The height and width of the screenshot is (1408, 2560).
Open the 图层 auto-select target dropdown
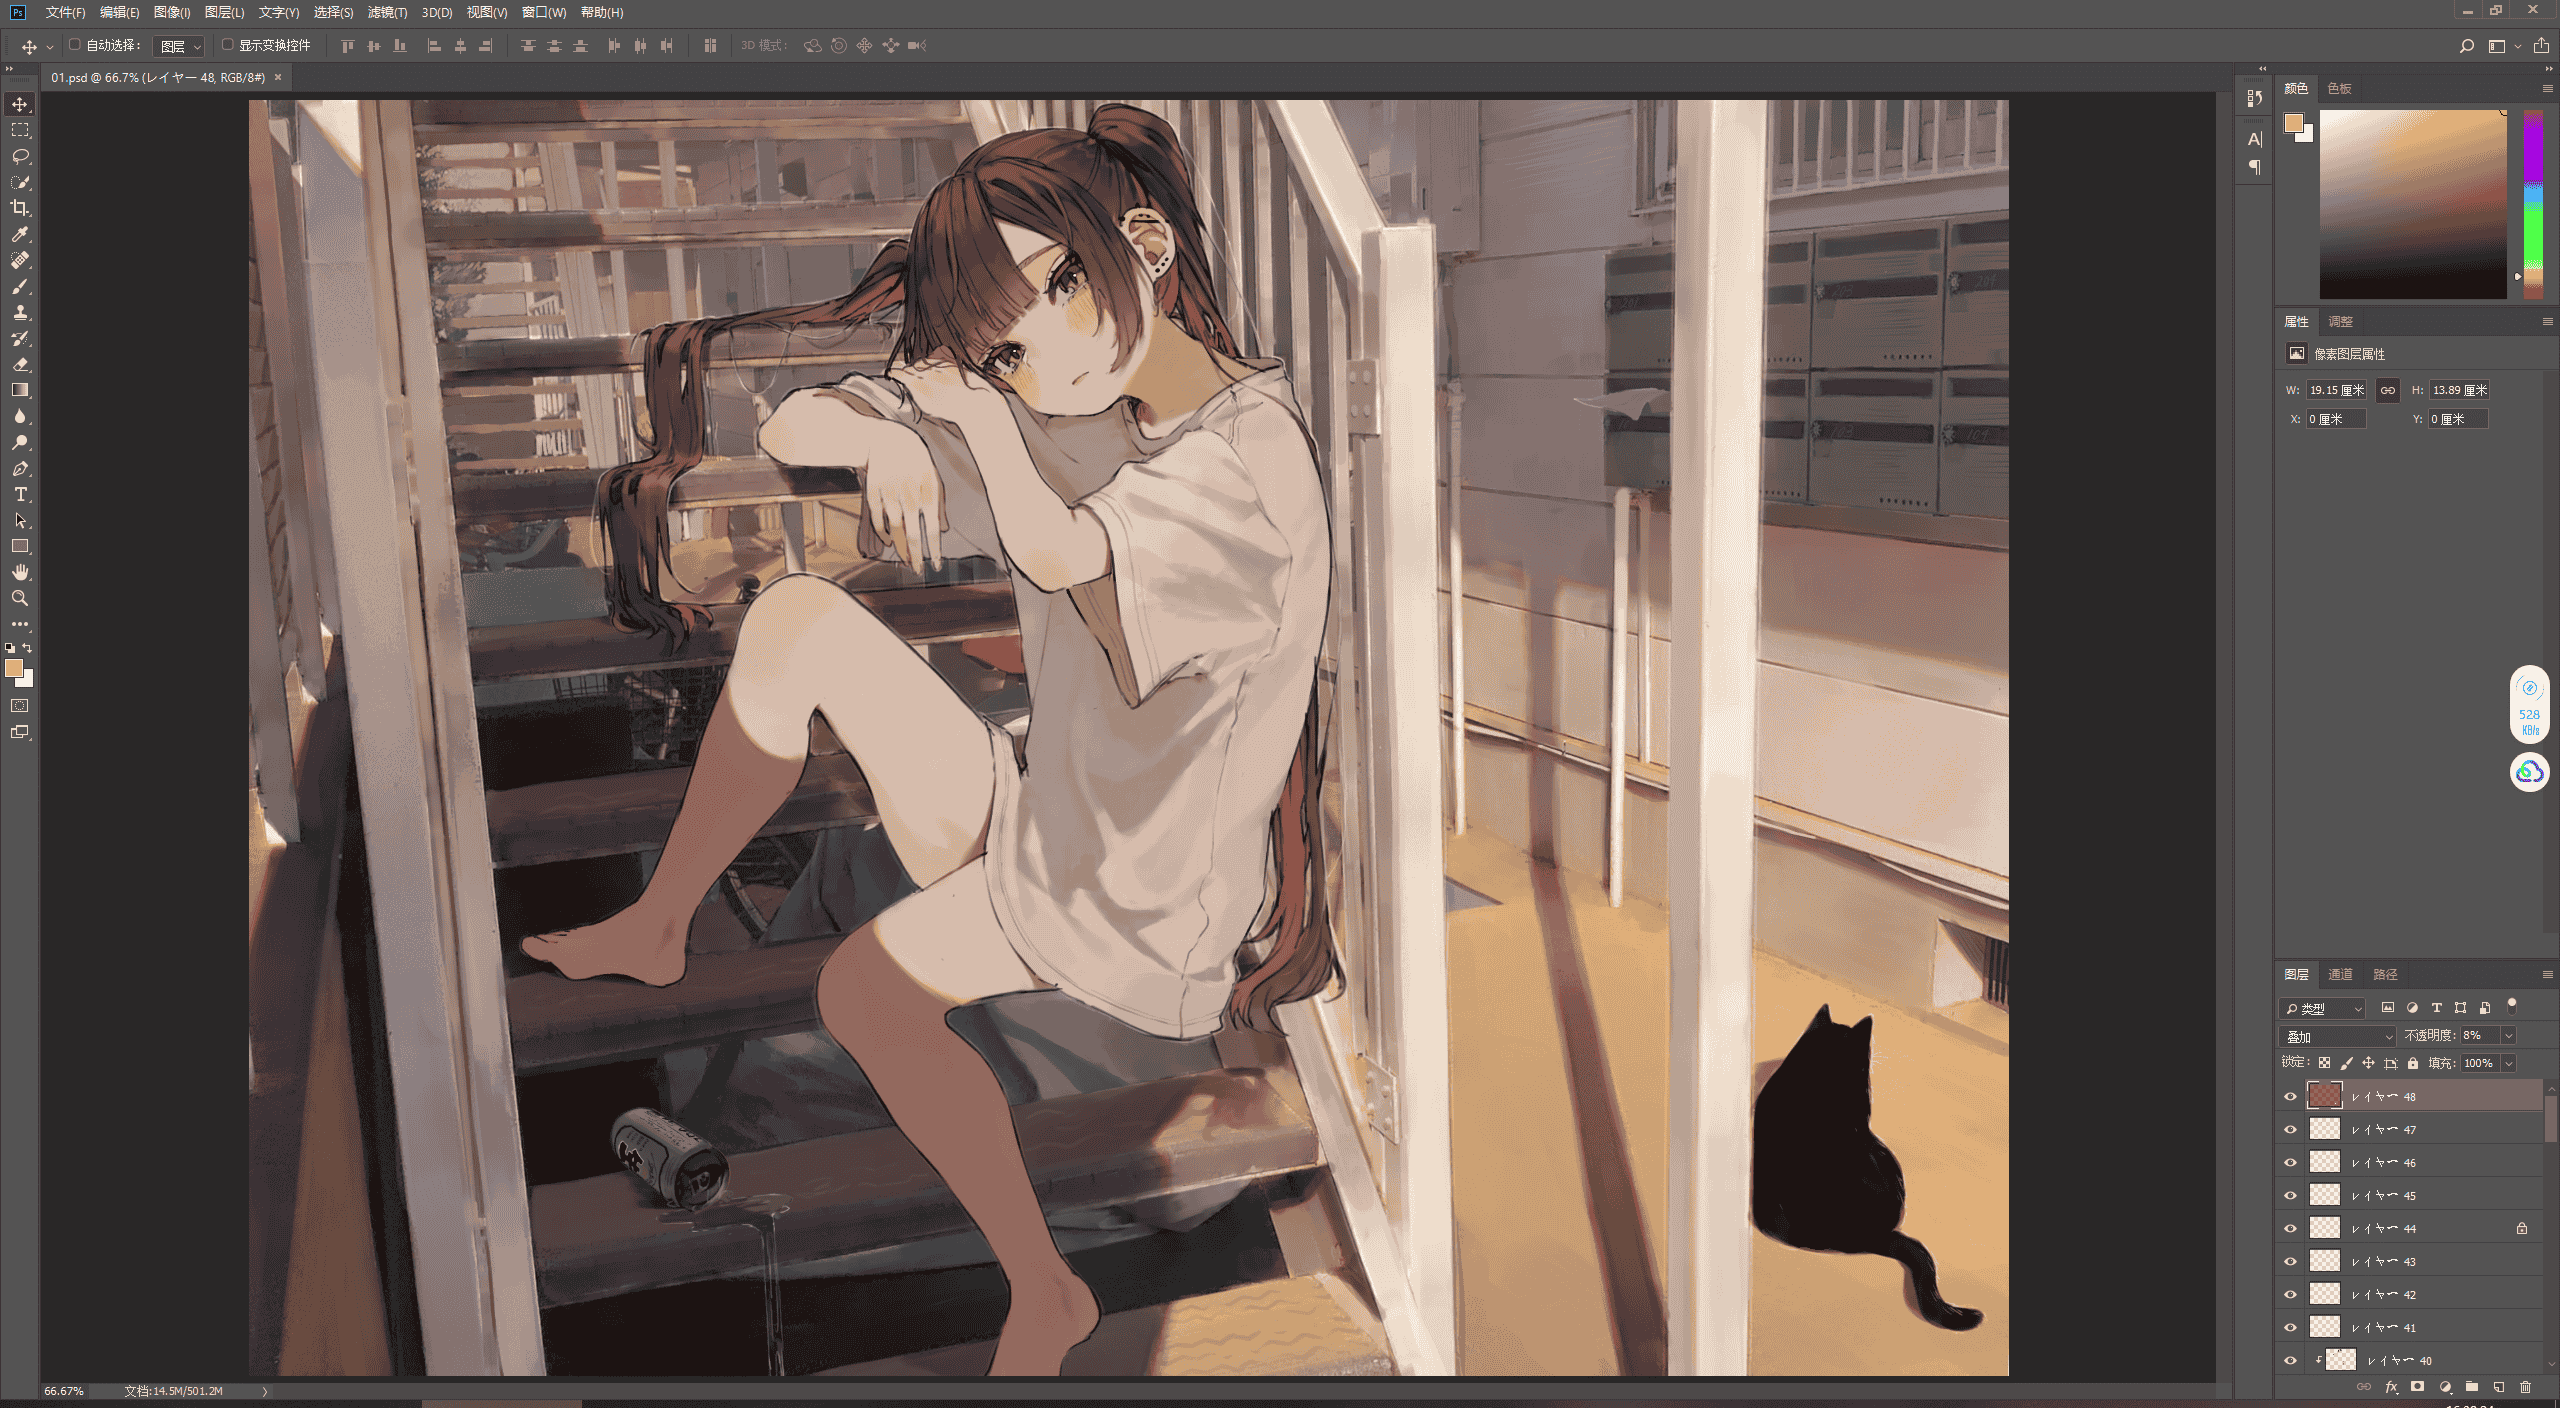point(180,46)
